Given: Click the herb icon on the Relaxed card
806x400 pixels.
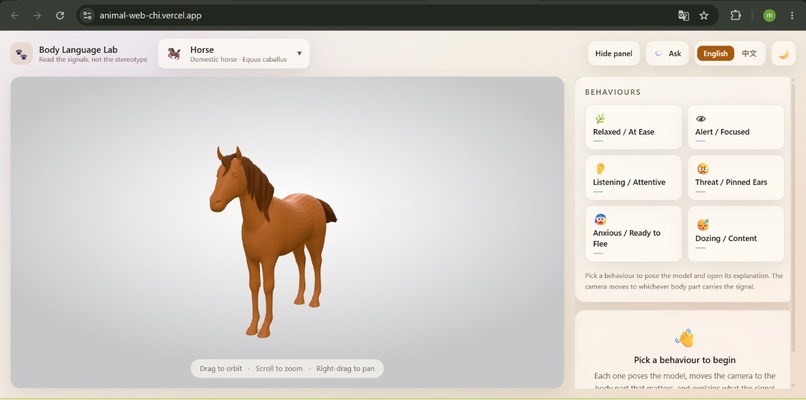Looking at the screenshot, I should pos(599,119).
